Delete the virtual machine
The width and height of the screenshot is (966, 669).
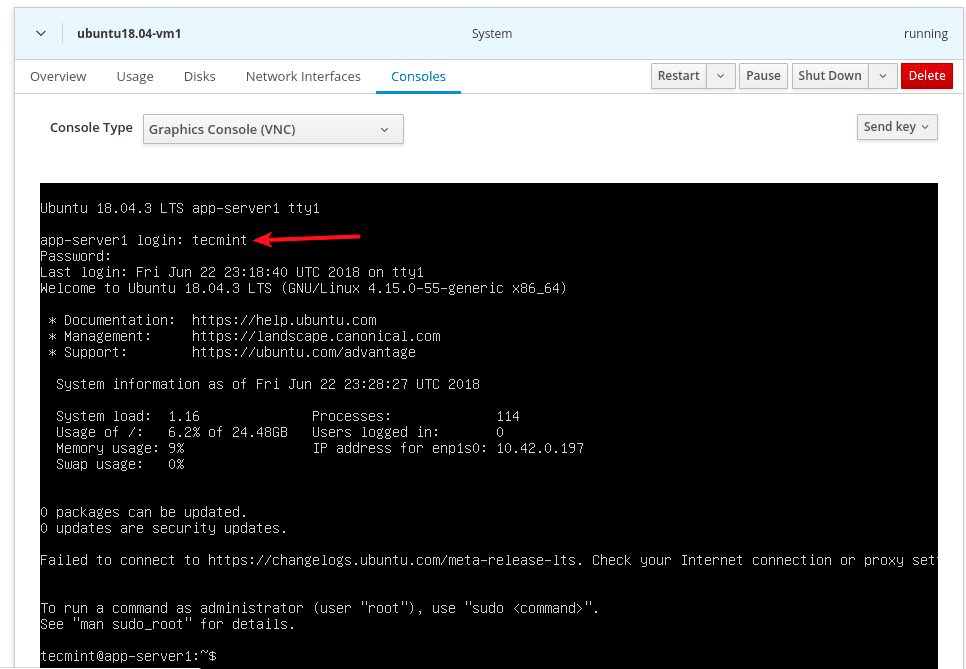click(x=926, y=75)
